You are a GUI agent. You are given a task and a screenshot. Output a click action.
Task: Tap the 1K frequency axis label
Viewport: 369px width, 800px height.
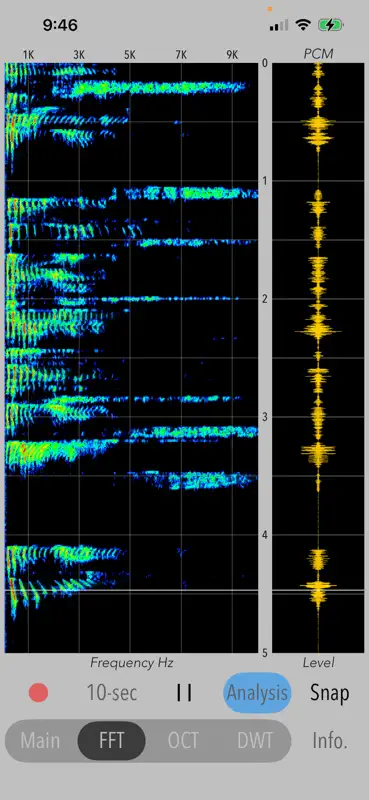[28, 55]
